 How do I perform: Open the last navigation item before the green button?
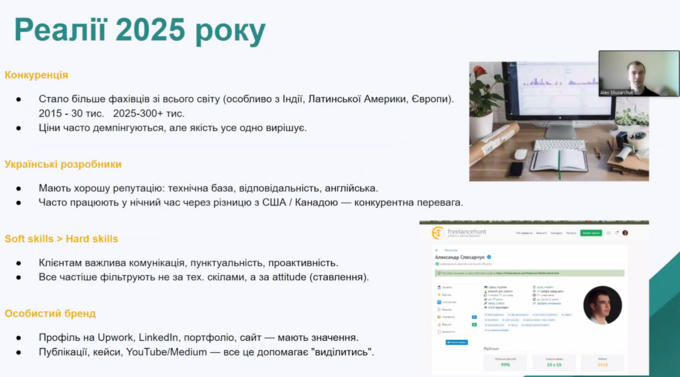(x=571, y=233)
